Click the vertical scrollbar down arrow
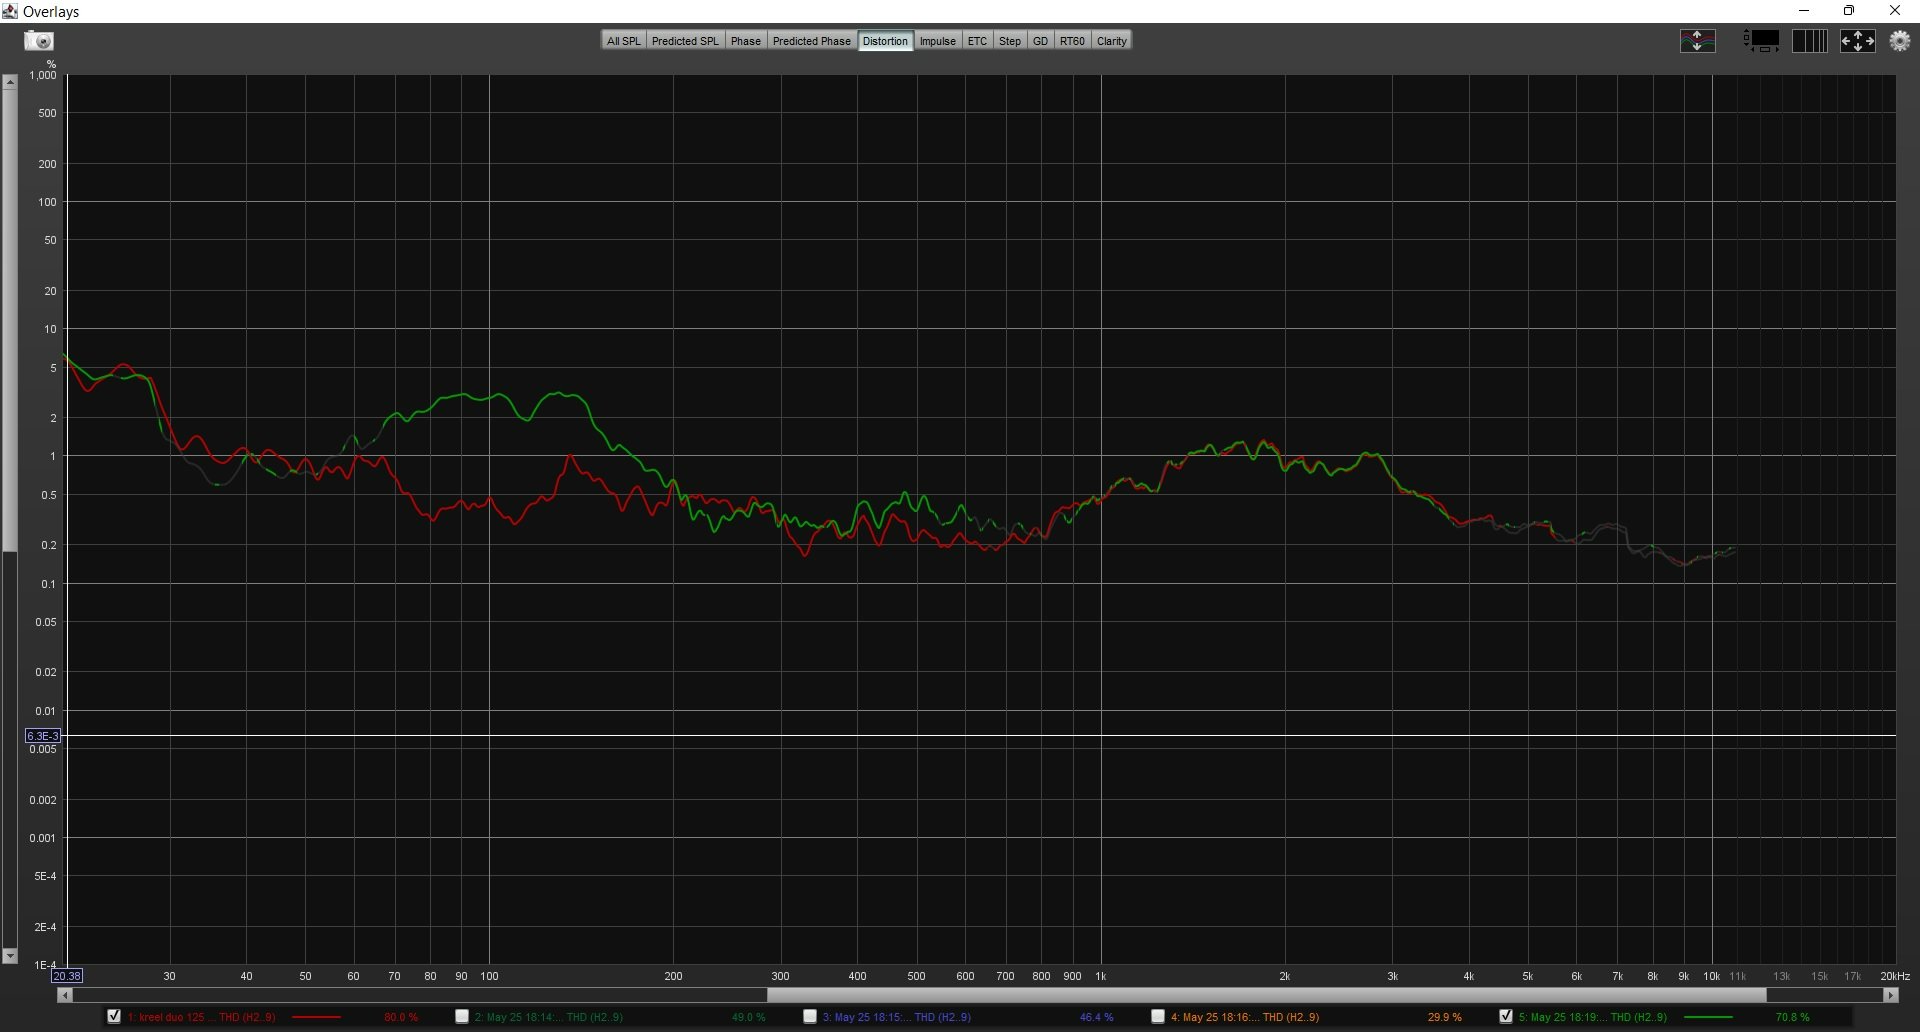Screen dimensions: 1920x1032 (10, 956)
